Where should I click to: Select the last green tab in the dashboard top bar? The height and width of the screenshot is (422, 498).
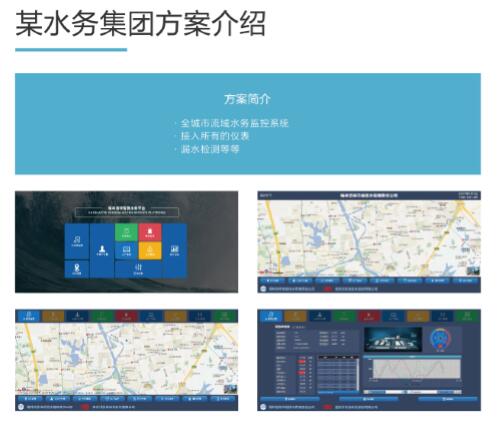point(467,316)
